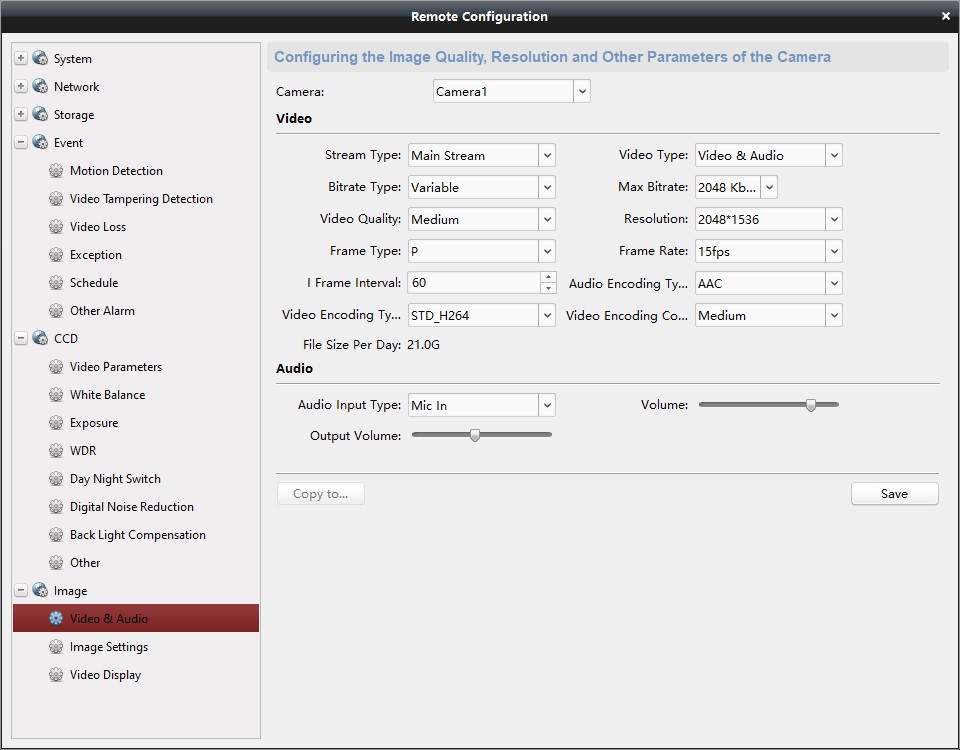Select the Video Display gear icon
This screenshot has width=960, height=750.
click(x=56, y=674)
